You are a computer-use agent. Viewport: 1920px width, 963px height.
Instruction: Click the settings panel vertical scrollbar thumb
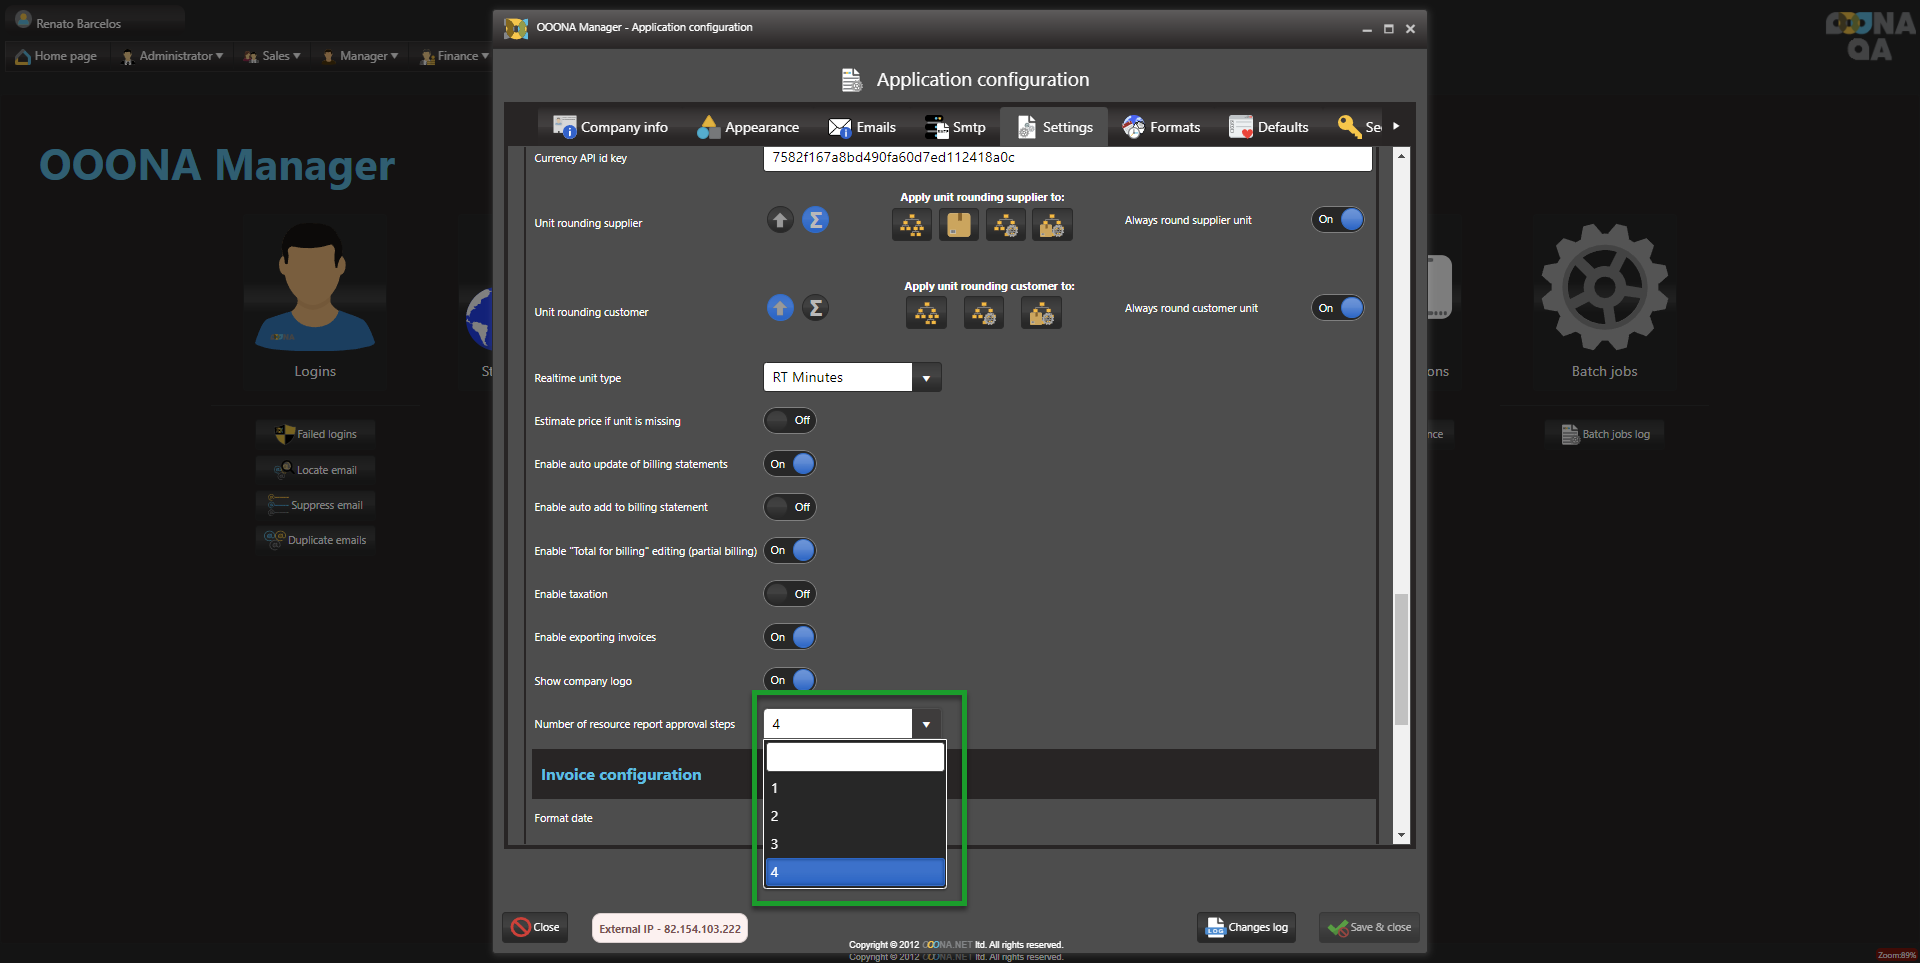pos(1401,658)
